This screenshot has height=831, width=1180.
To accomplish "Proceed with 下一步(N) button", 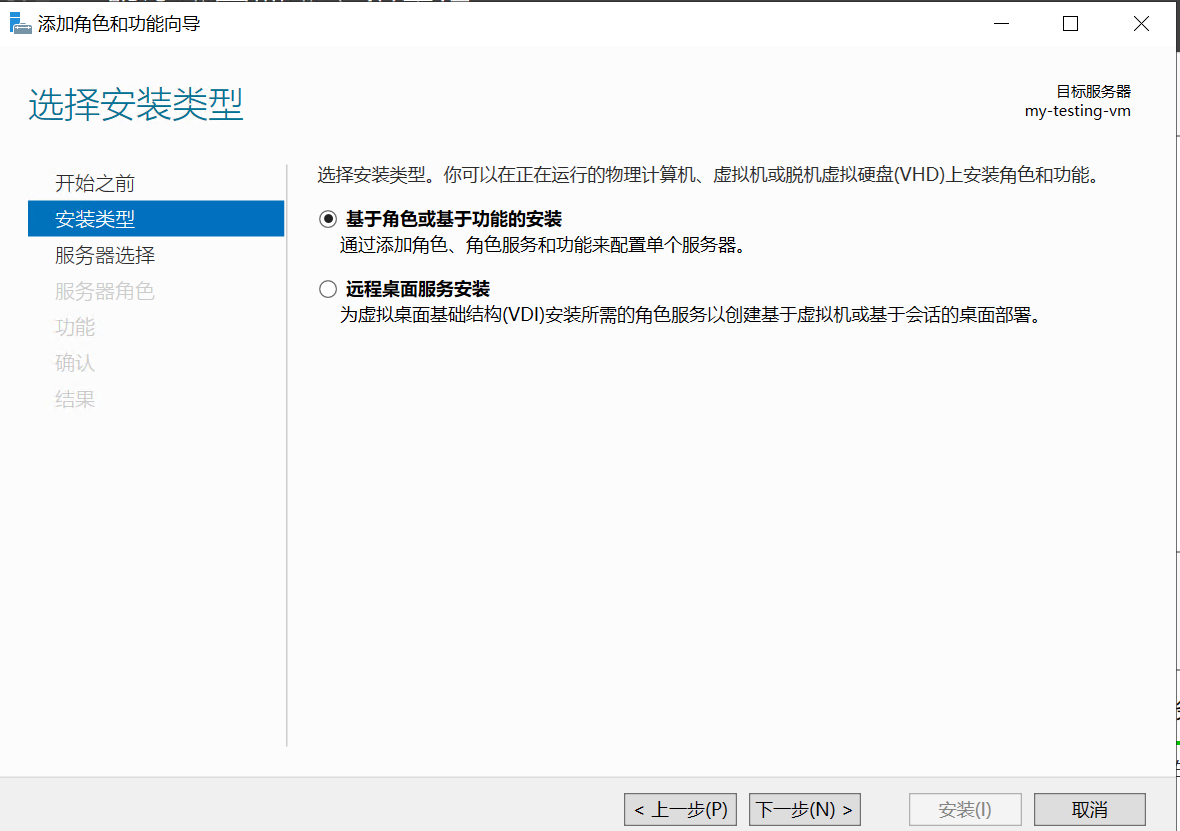I will (x=804, y=809).
